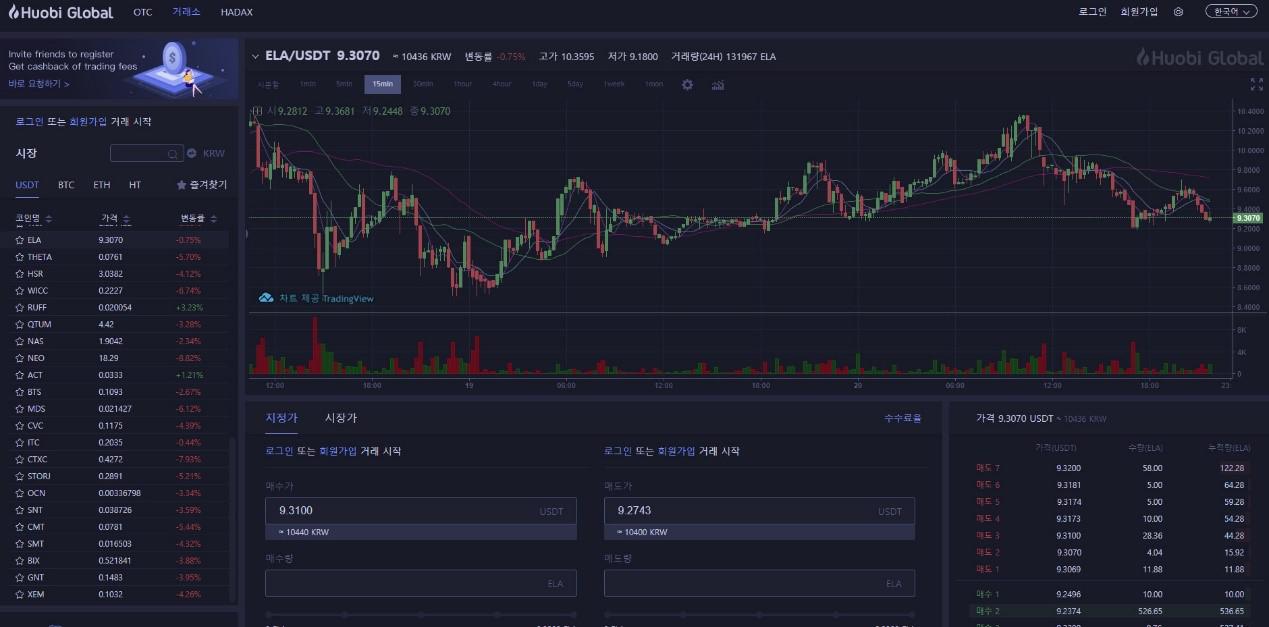Click the 수수료율 fee rate link
1269x627 pixels.
903,418
